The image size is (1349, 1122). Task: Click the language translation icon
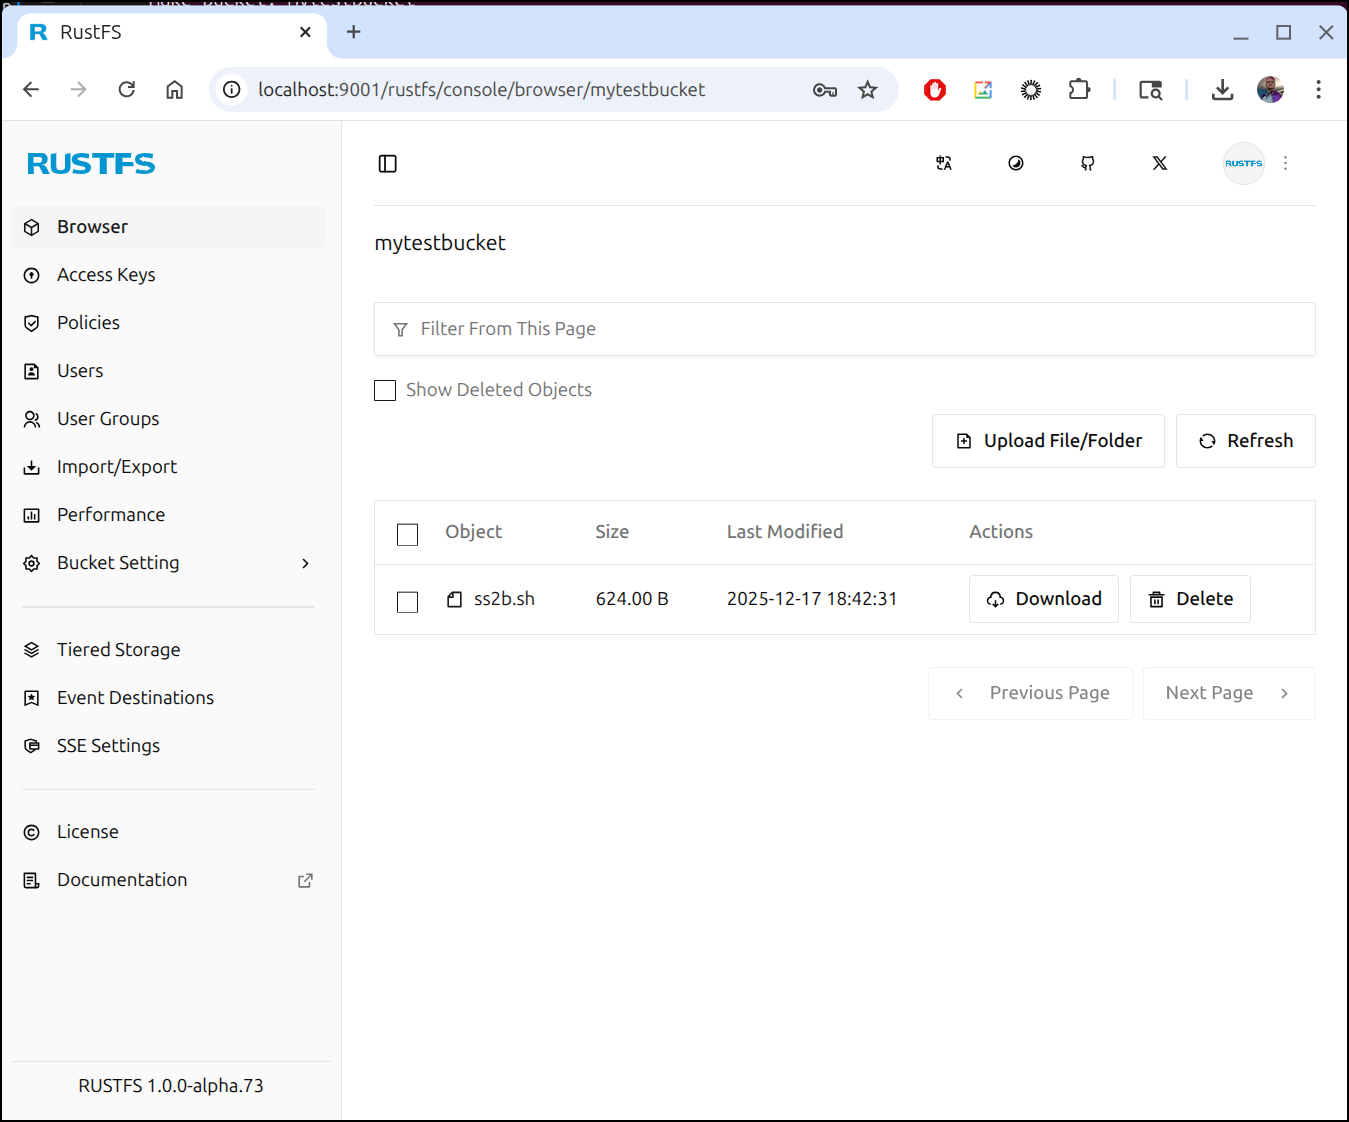[x=943, y=164]
